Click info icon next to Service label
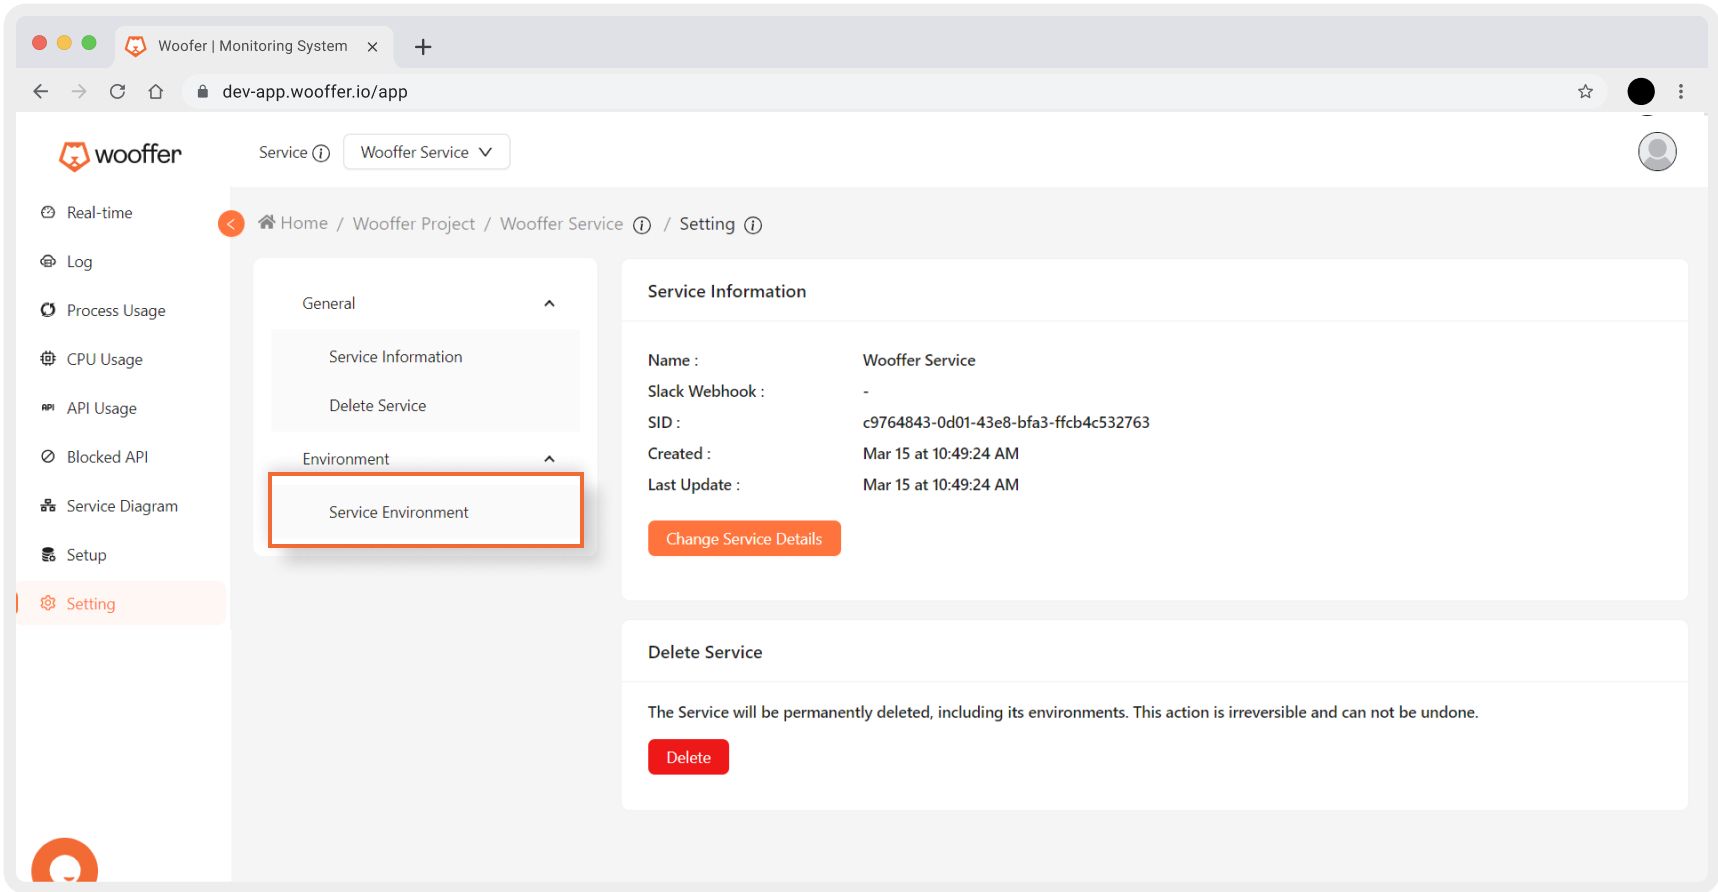The image size is (1718, 892). [321, 153]
